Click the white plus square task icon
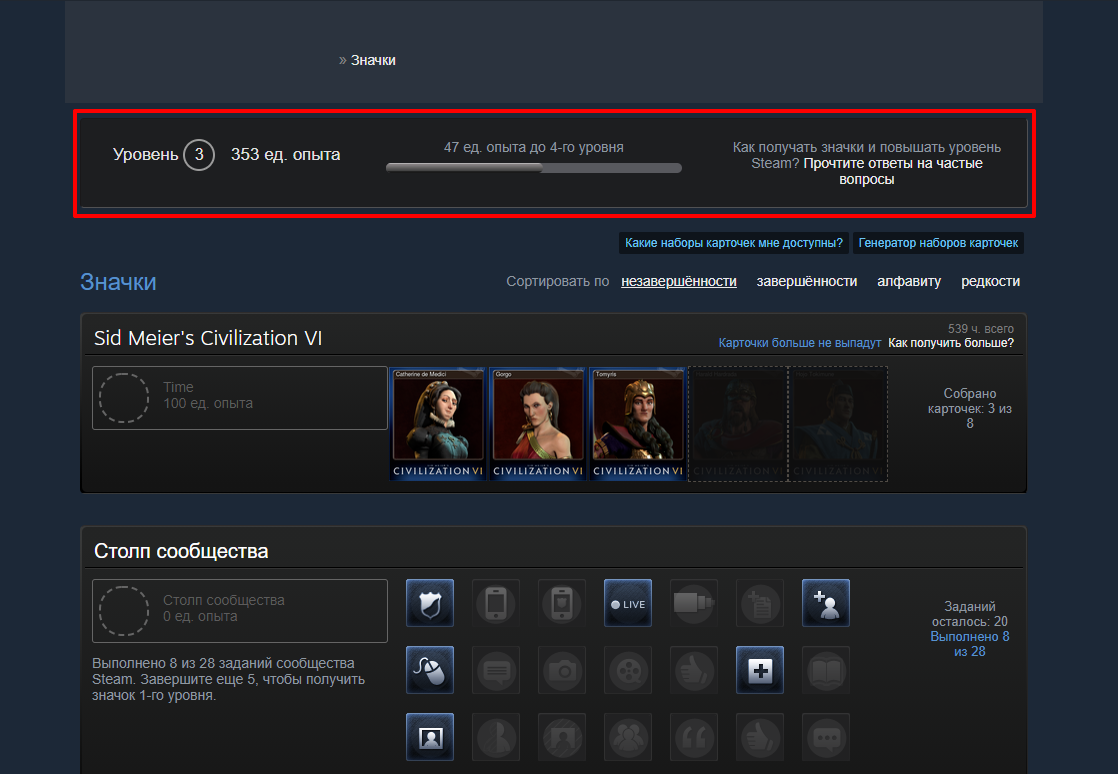The width and height of the screenshot is (1118, 774). point(760,670)
